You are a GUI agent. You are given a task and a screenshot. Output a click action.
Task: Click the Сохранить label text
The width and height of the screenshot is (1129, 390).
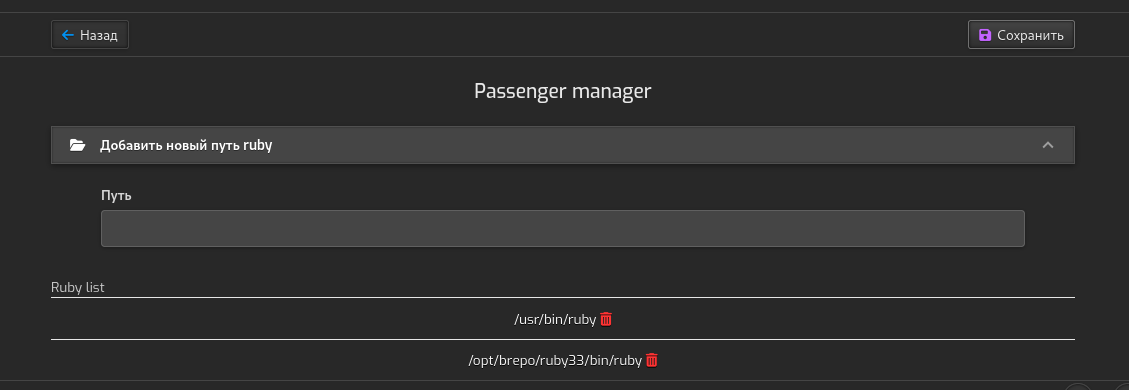click(x=1030, y=35)
